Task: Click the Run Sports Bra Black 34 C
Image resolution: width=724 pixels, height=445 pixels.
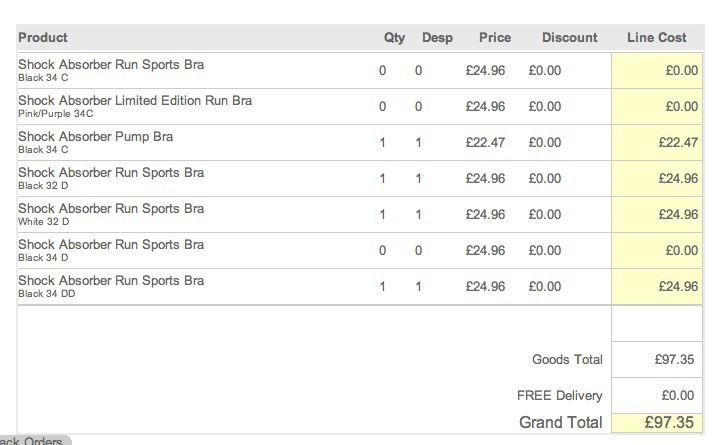Action: pos(111,65)
